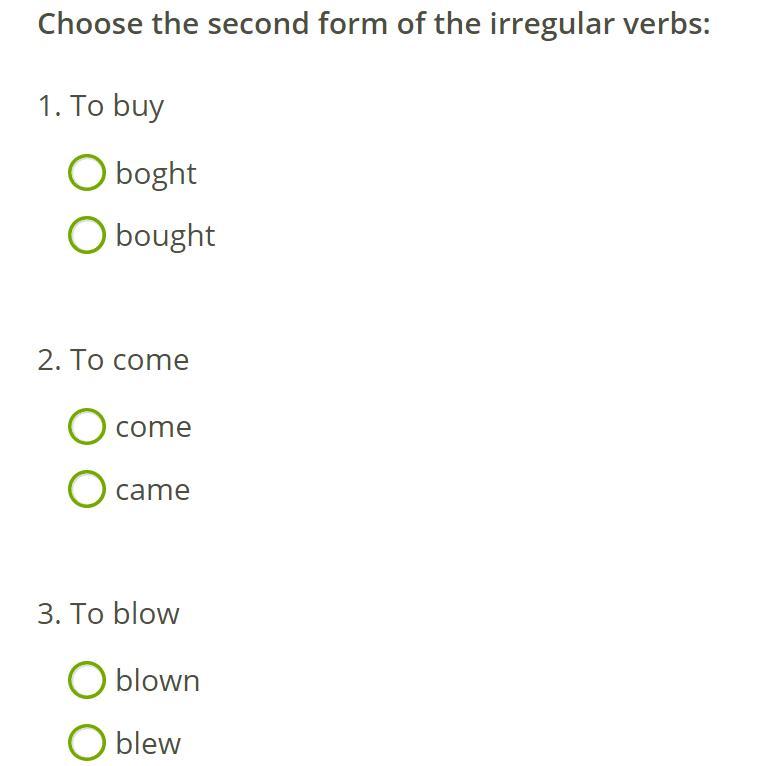Click the 'boght' answer label text
This screenshot has width=764, height=766.
pyautogui.click(x=156, y=174)
